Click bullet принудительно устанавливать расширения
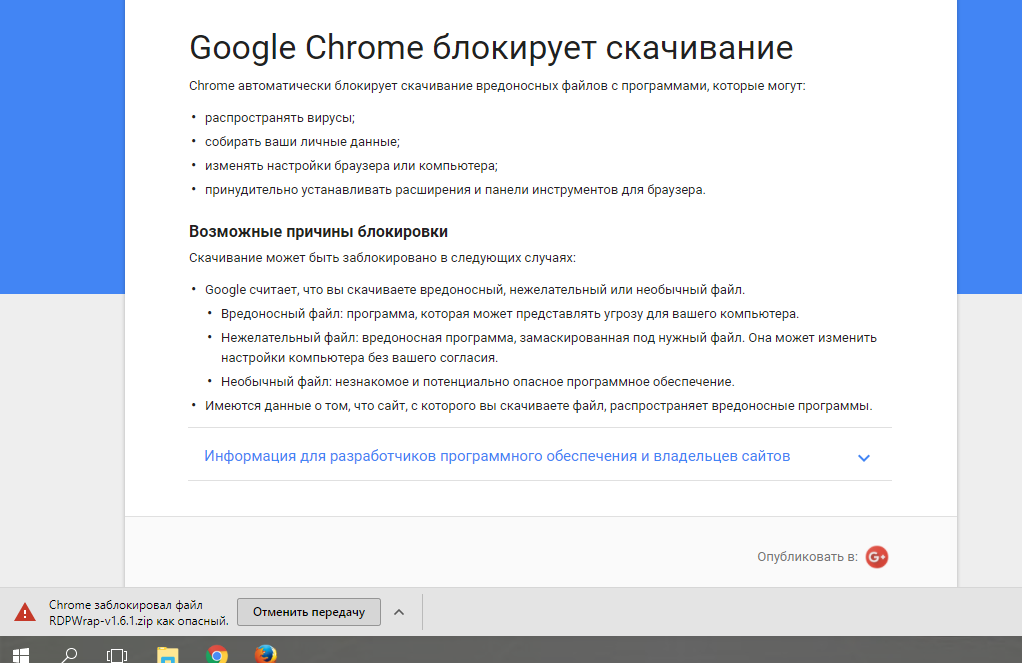This screenshot has height=663, width=1022. pyautogui.click(x=455, y=190)
